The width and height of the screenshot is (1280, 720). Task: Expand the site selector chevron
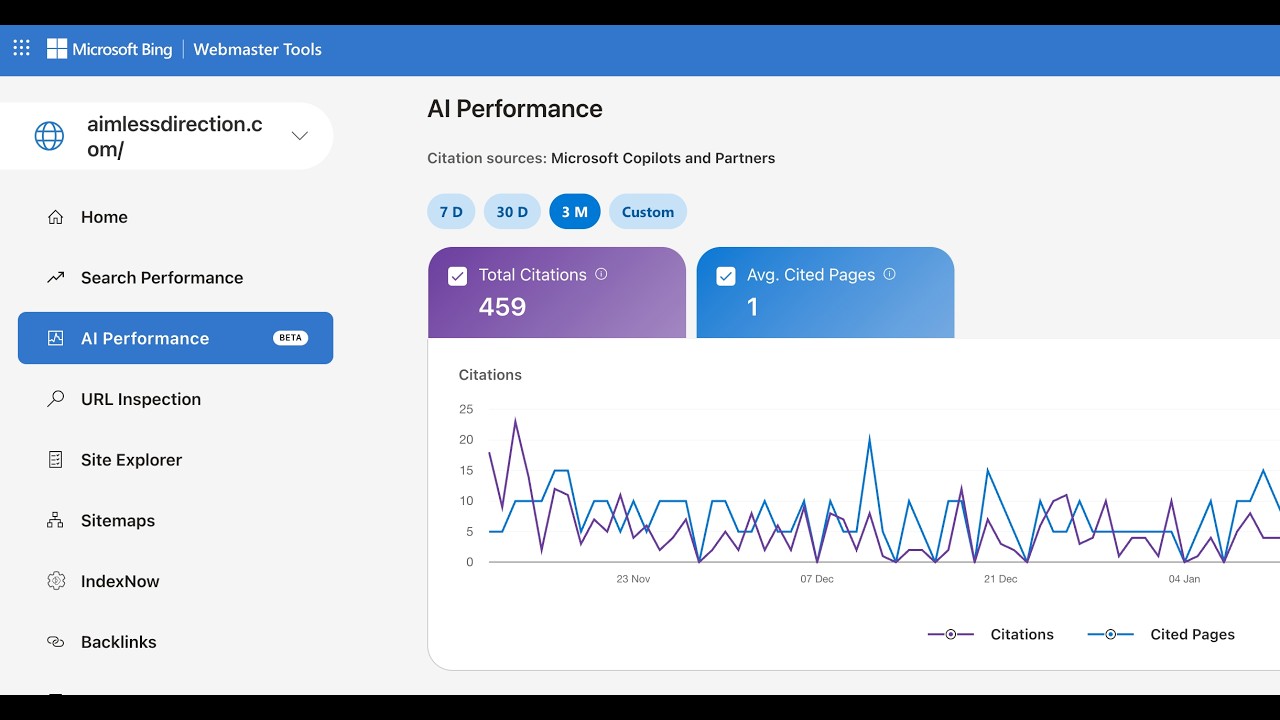pos(300,136)
